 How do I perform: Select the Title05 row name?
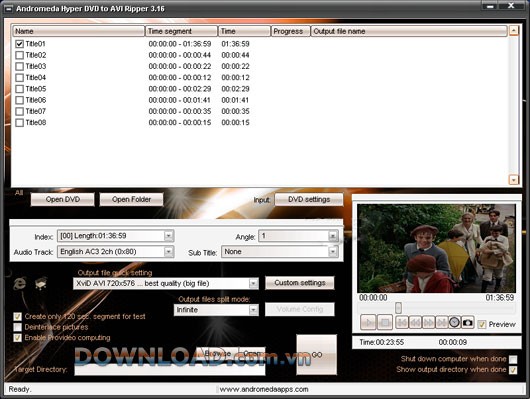(36, 89)
